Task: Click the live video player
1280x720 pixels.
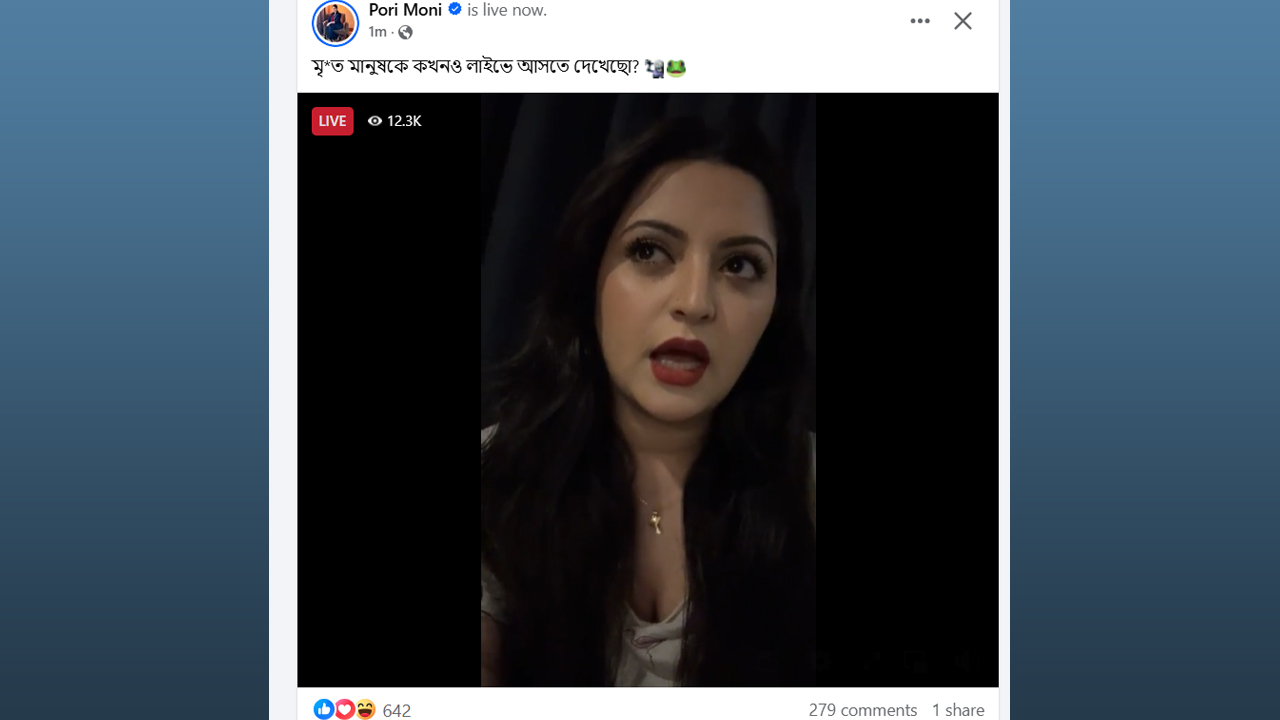Action: (x=648, y=400)
